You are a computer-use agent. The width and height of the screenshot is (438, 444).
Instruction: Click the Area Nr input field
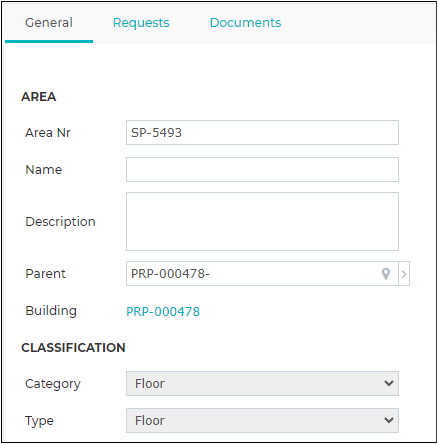coord(262,133)
